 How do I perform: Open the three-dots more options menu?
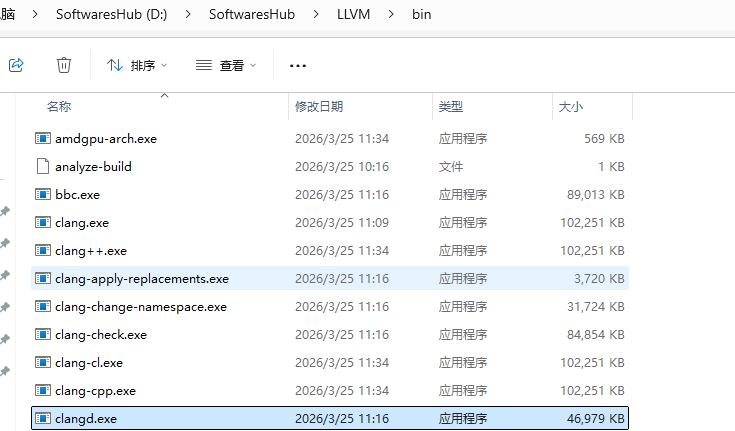(298, 66)
